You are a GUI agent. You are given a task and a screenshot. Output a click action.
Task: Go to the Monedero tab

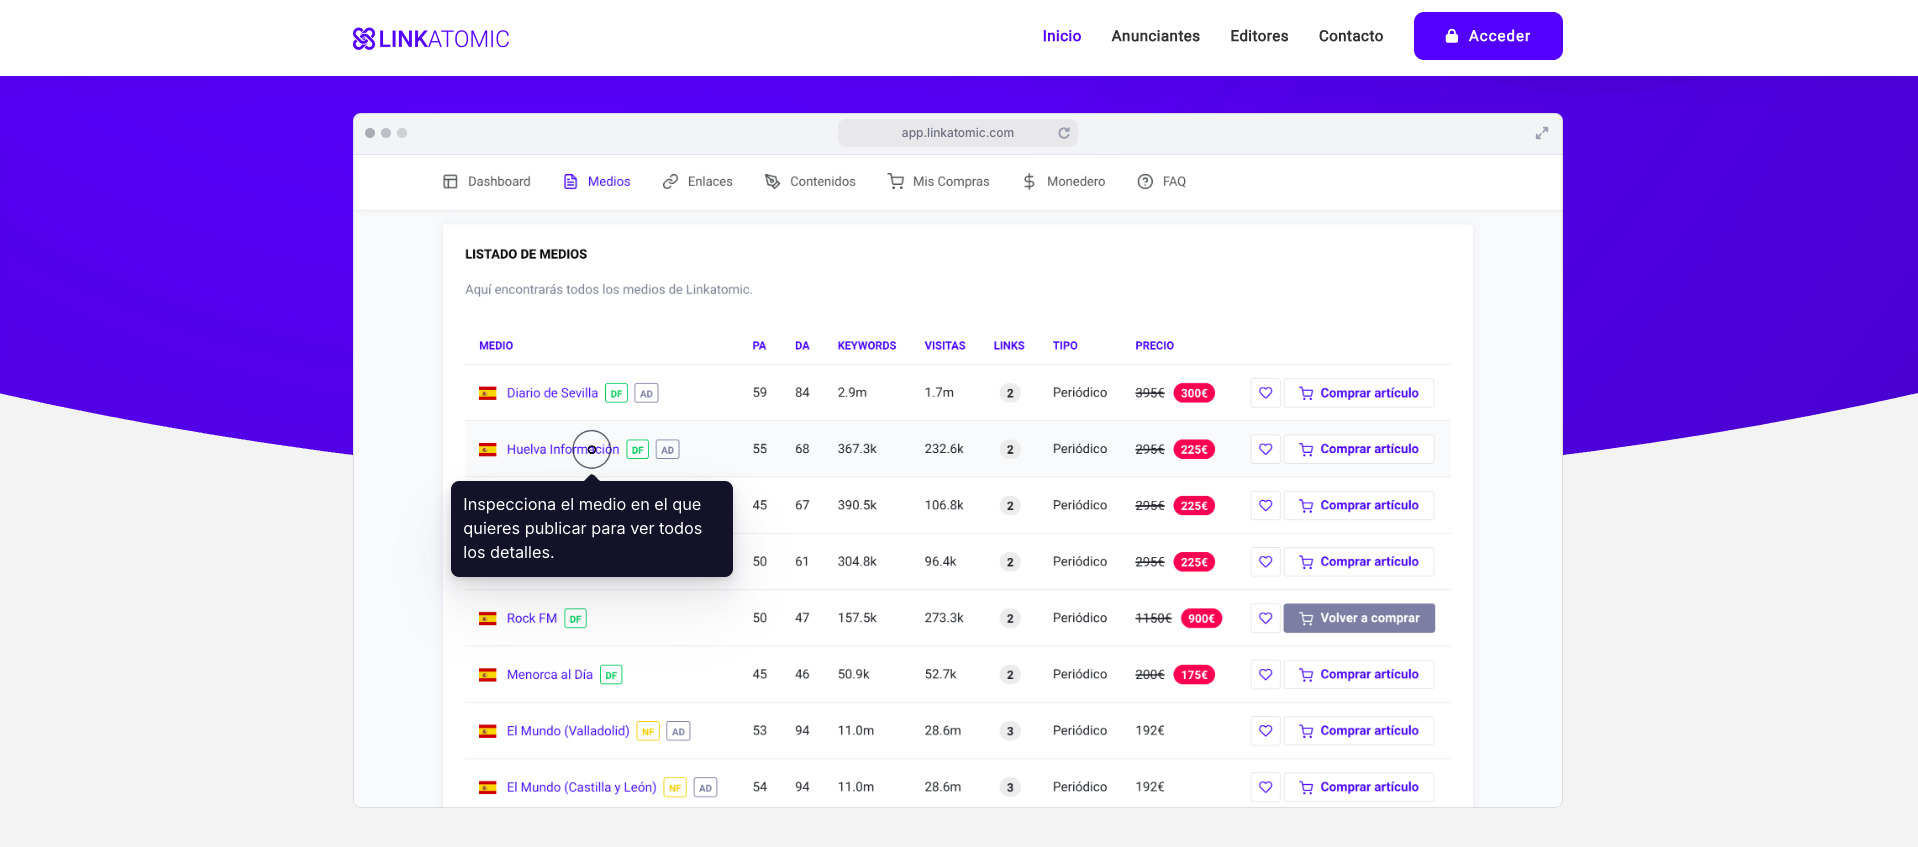coord(1064,182)
